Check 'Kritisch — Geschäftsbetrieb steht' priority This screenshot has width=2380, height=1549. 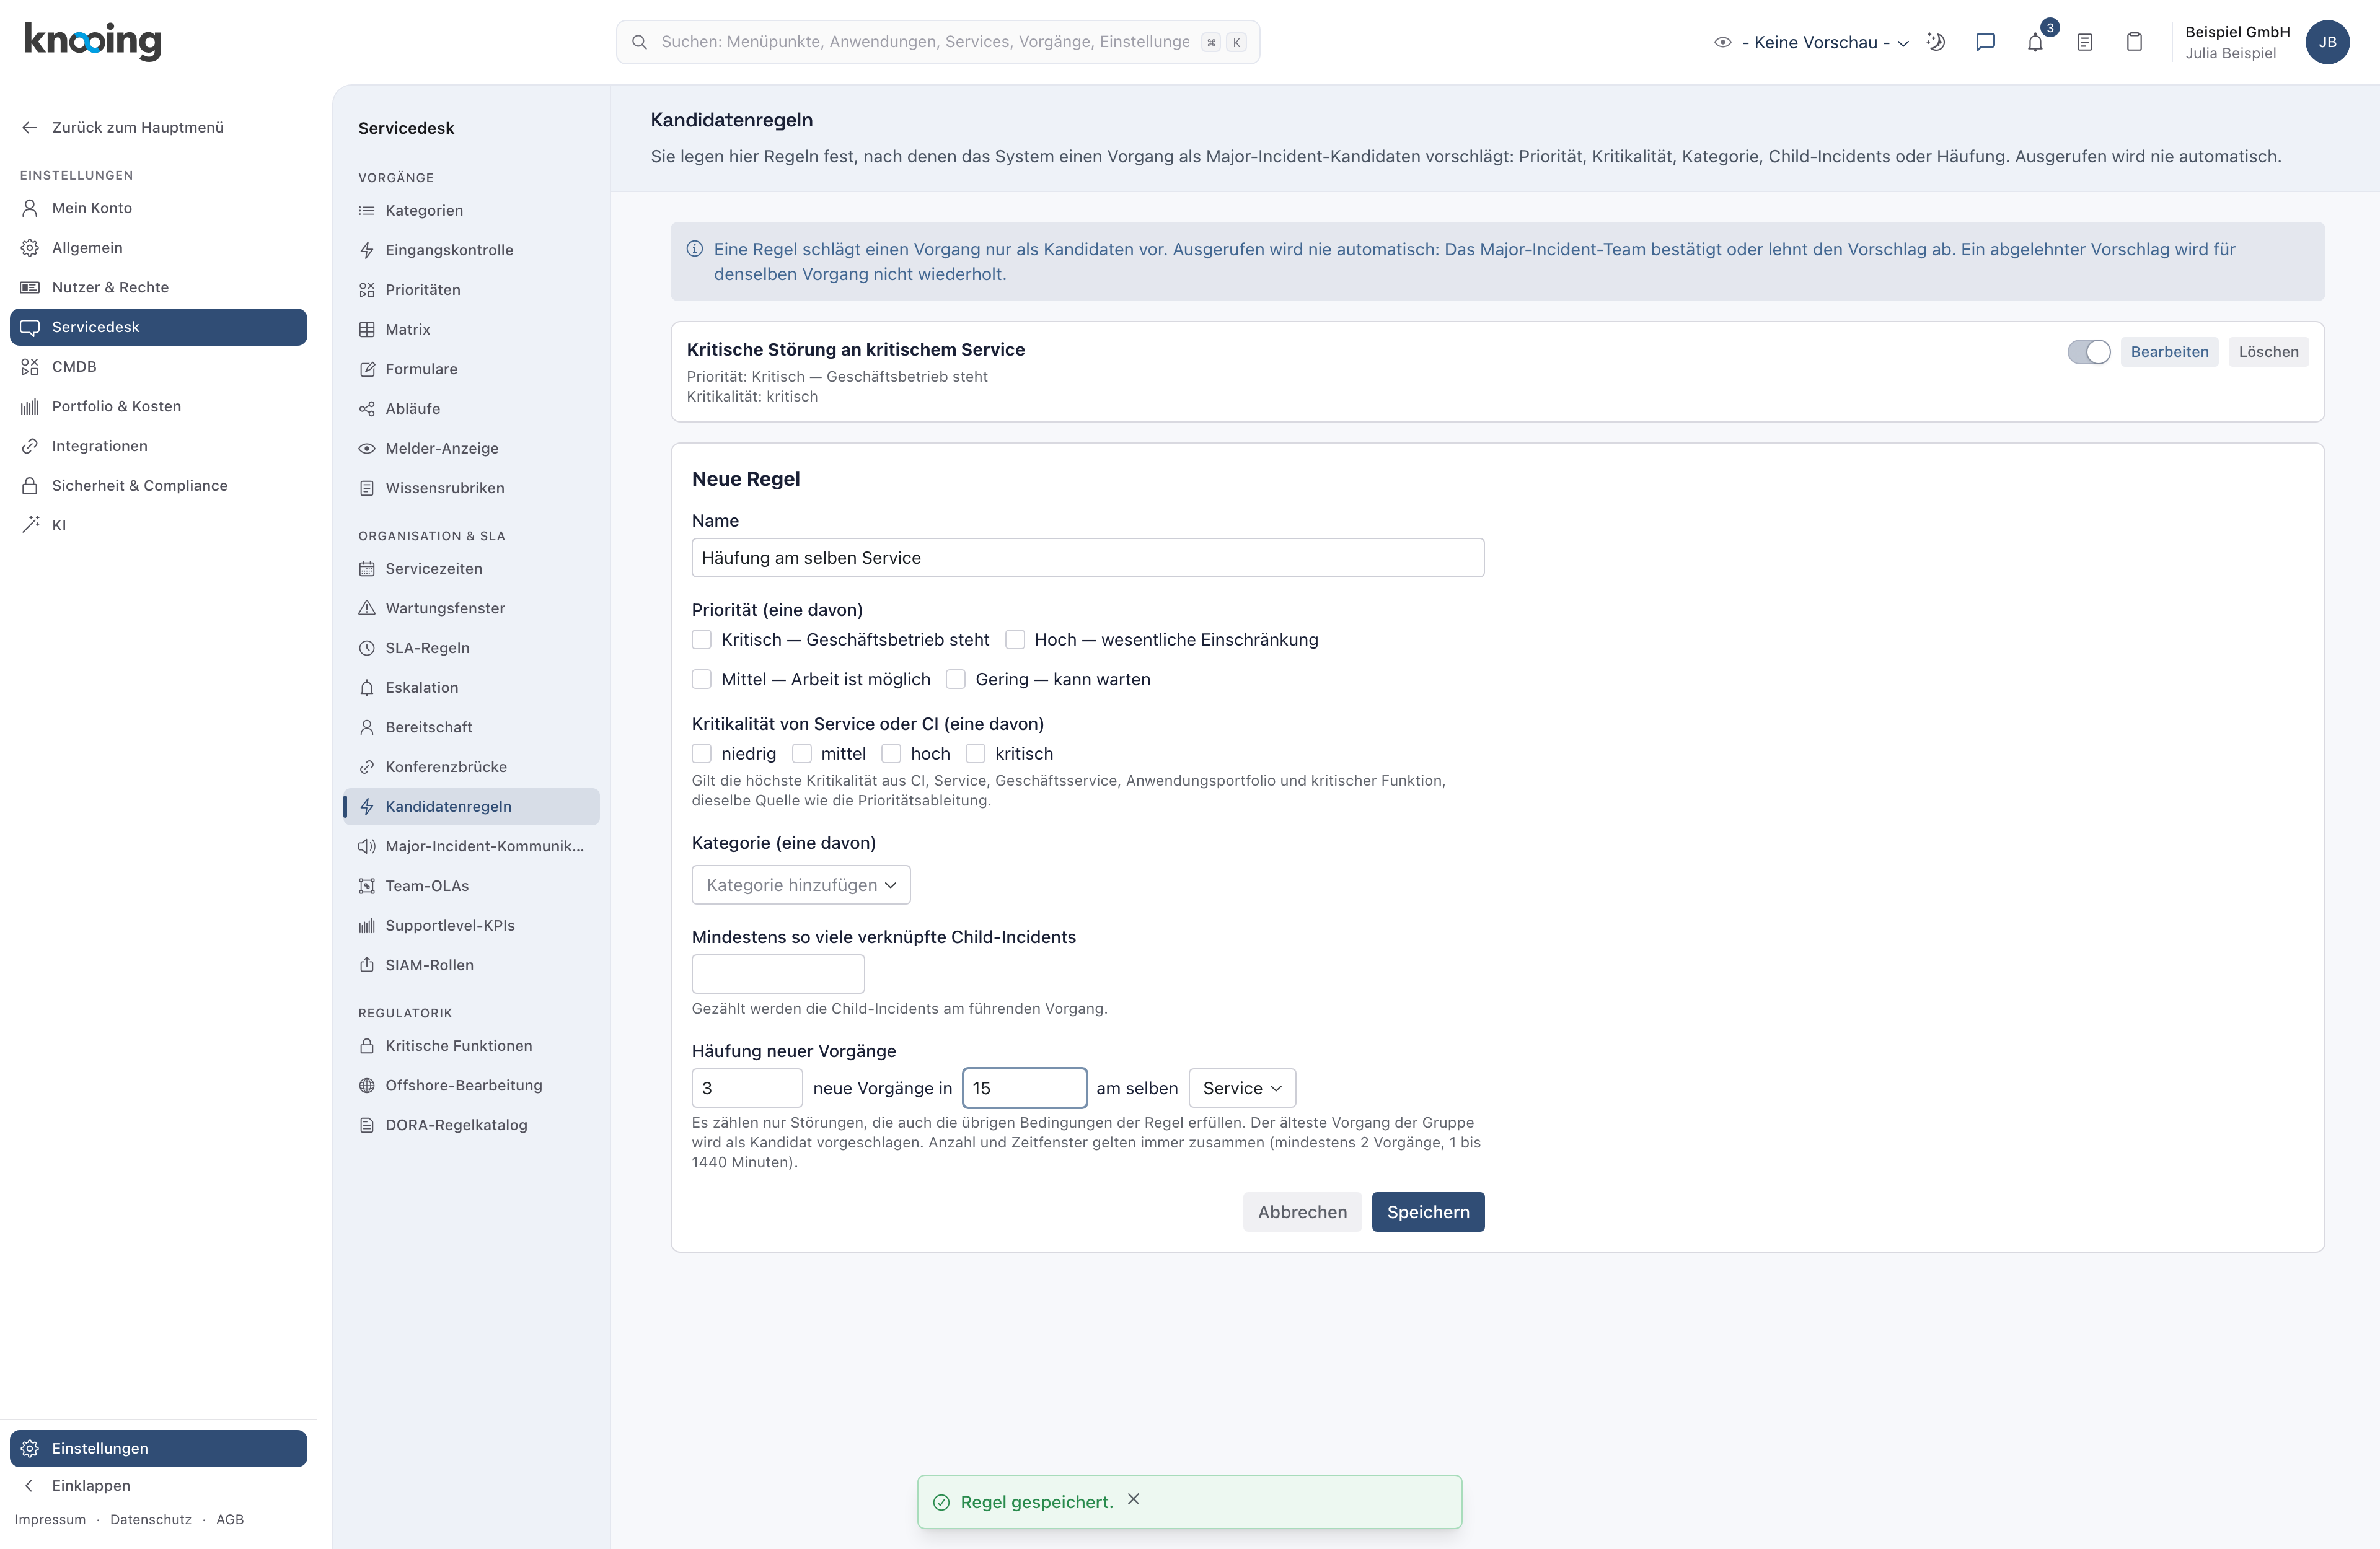point(702,640)
